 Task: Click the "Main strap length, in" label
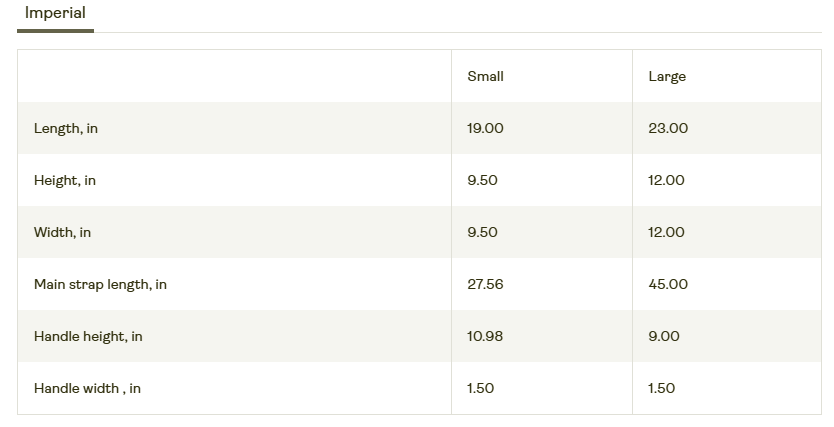pos(100,285)
